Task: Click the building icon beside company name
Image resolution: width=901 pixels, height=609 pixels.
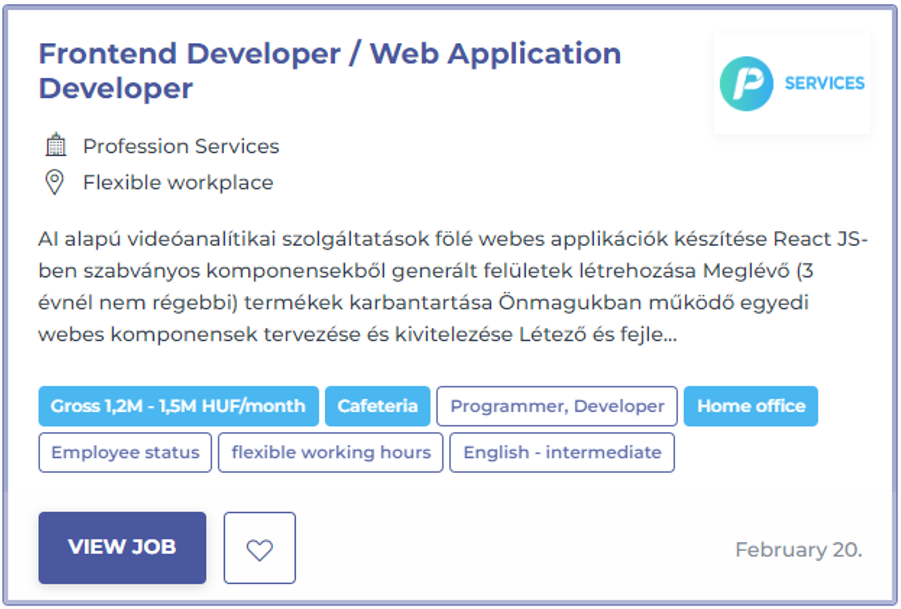Action: tap(56, 146)
